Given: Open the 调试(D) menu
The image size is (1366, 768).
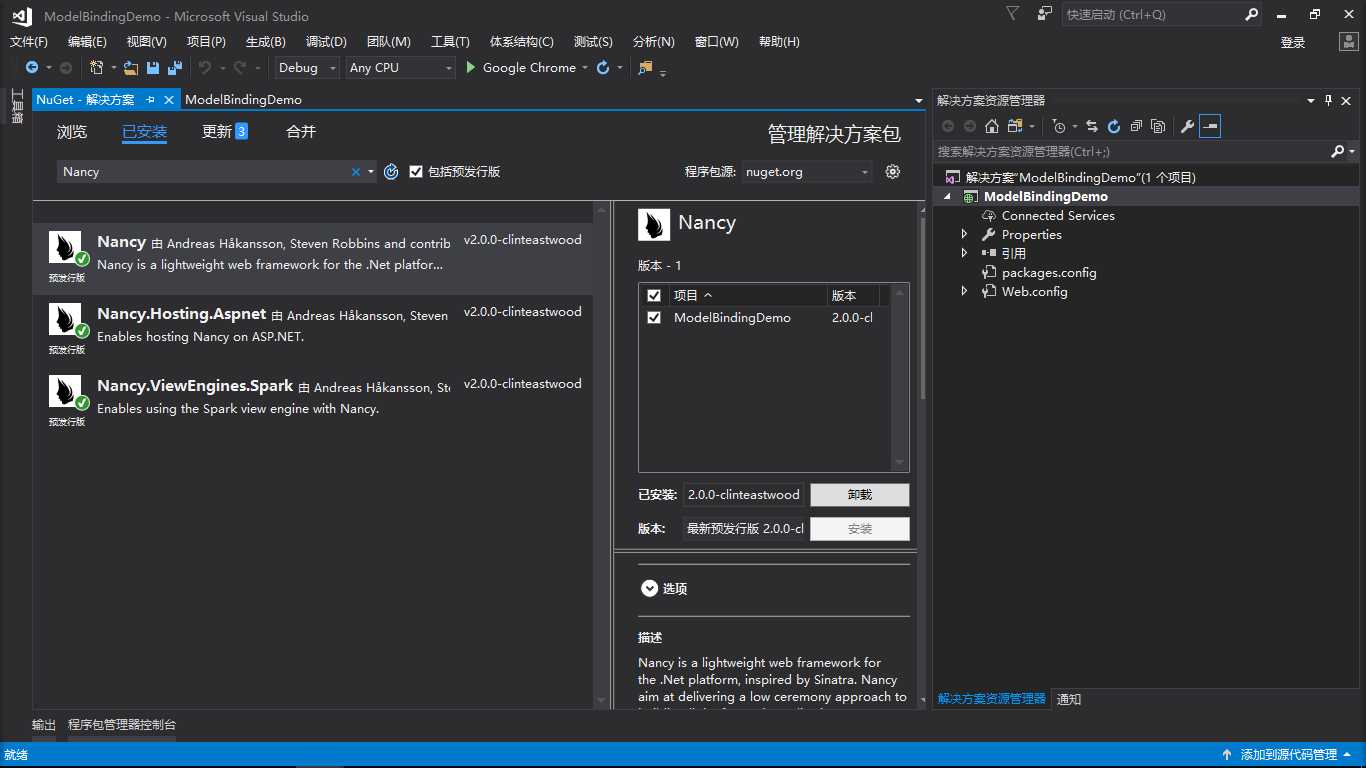Looking at the screenshot, I should (x=326, y=42).
